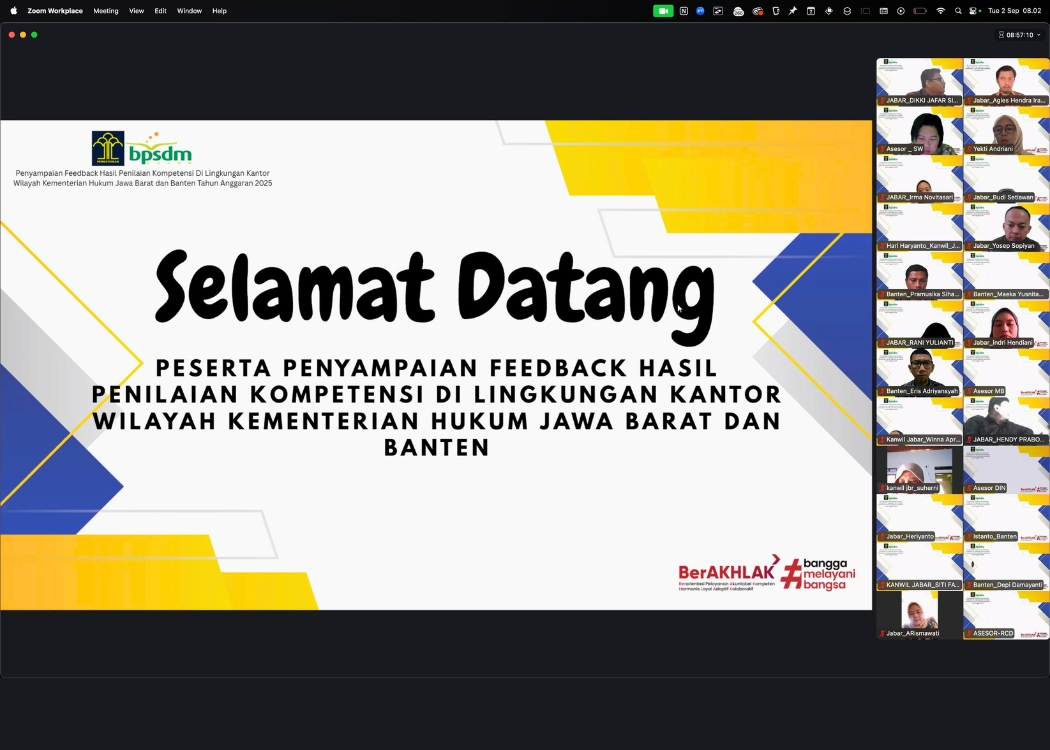Open the Window menu
The height and width of the screenshot is (750, 1050).
pyautogui.click(x=190, y=11)
